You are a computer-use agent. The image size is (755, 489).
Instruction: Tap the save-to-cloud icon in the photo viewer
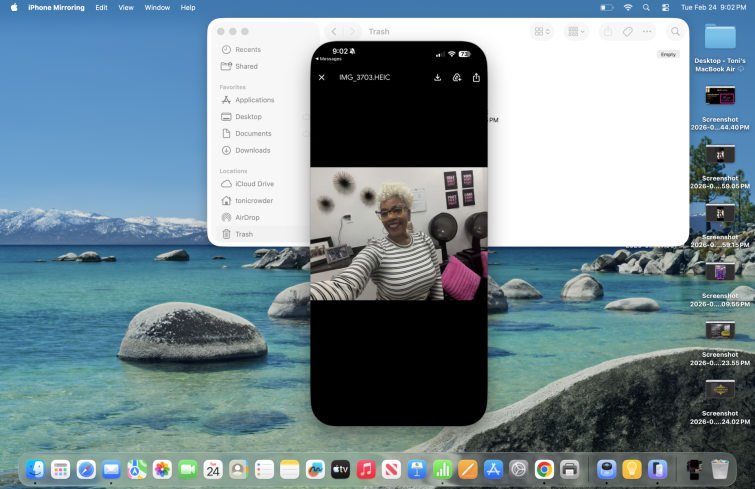click(x=457, y=77)
